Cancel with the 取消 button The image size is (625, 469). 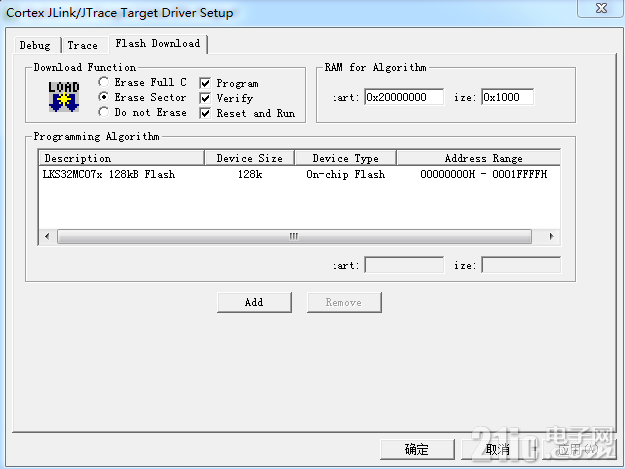498,449
